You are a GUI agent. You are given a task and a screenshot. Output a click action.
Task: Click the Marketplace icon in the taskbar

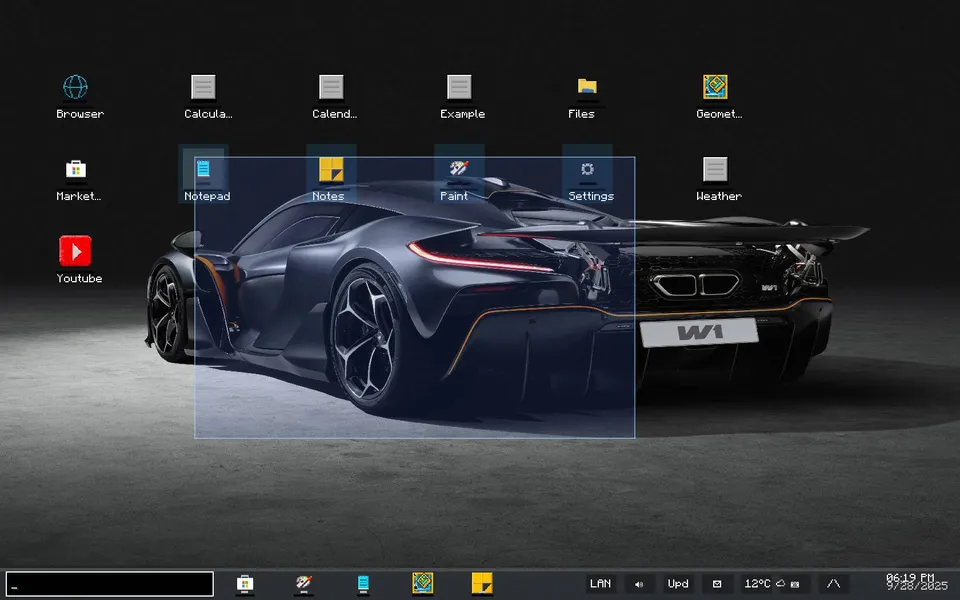click(x=245, y=583)
